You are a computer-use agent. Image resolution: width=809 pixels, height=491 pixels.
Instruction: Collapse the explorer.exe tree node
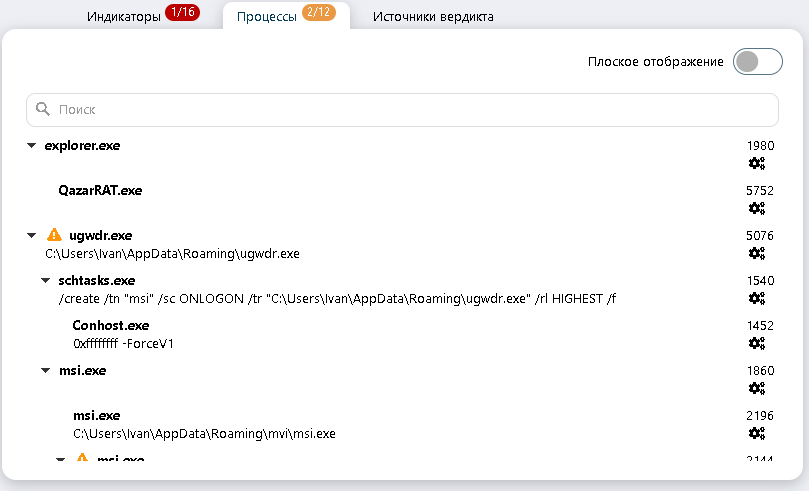click(32, 146)
